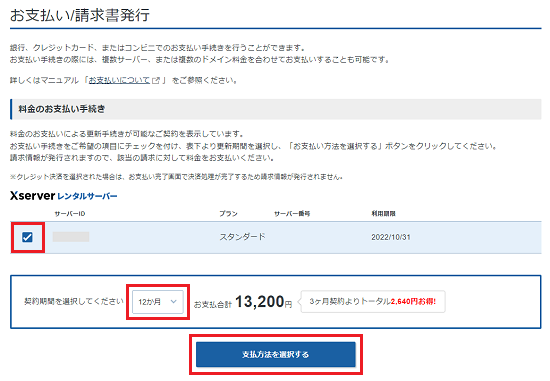Click 契約期間を選択してください label
The width and height of the screenshot is (550, 381).
(74, 301)
